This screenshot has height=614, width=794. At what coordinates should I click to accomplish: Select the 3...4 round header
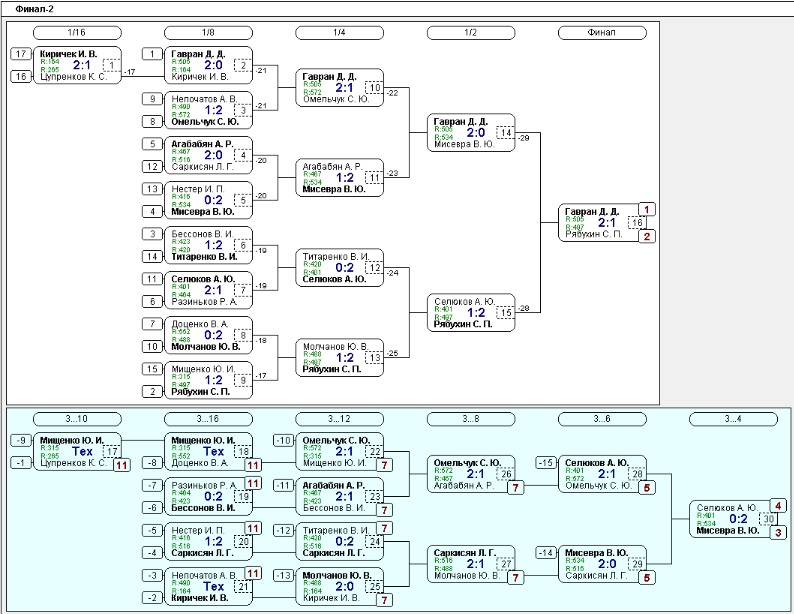(733, 419)
